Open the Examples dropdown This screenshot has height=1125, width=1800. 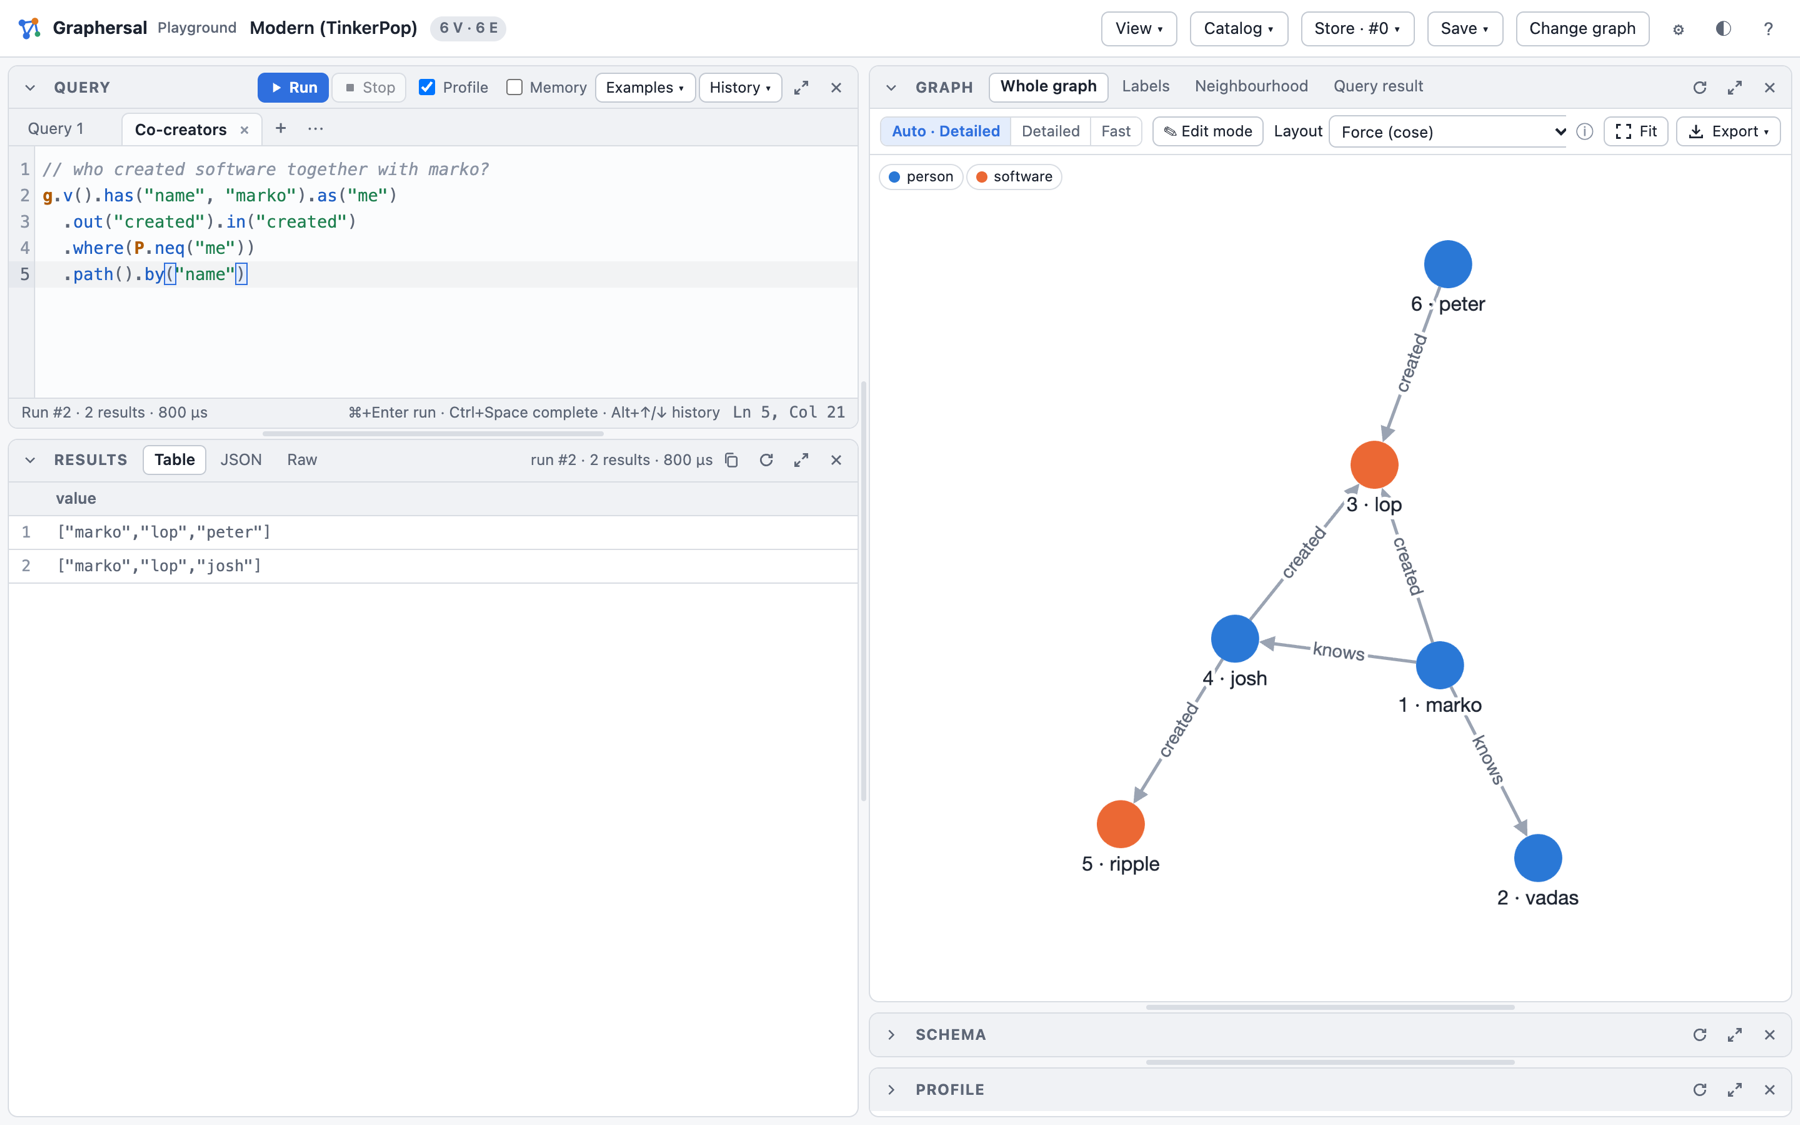tap(645, 88)
